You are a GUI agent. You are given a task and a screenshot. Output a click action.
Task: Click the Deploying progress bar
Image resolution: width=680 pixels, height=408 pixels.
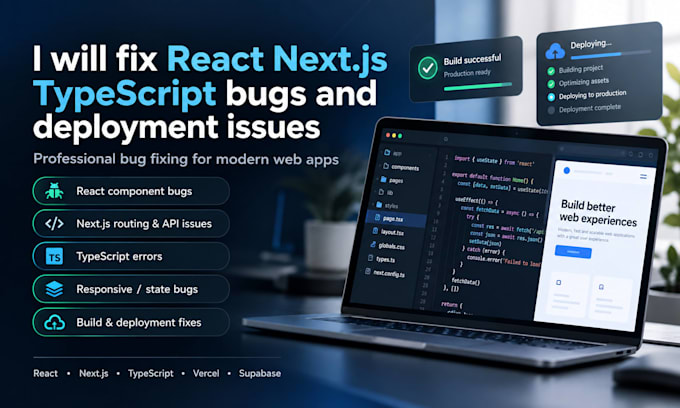(611, 55)
